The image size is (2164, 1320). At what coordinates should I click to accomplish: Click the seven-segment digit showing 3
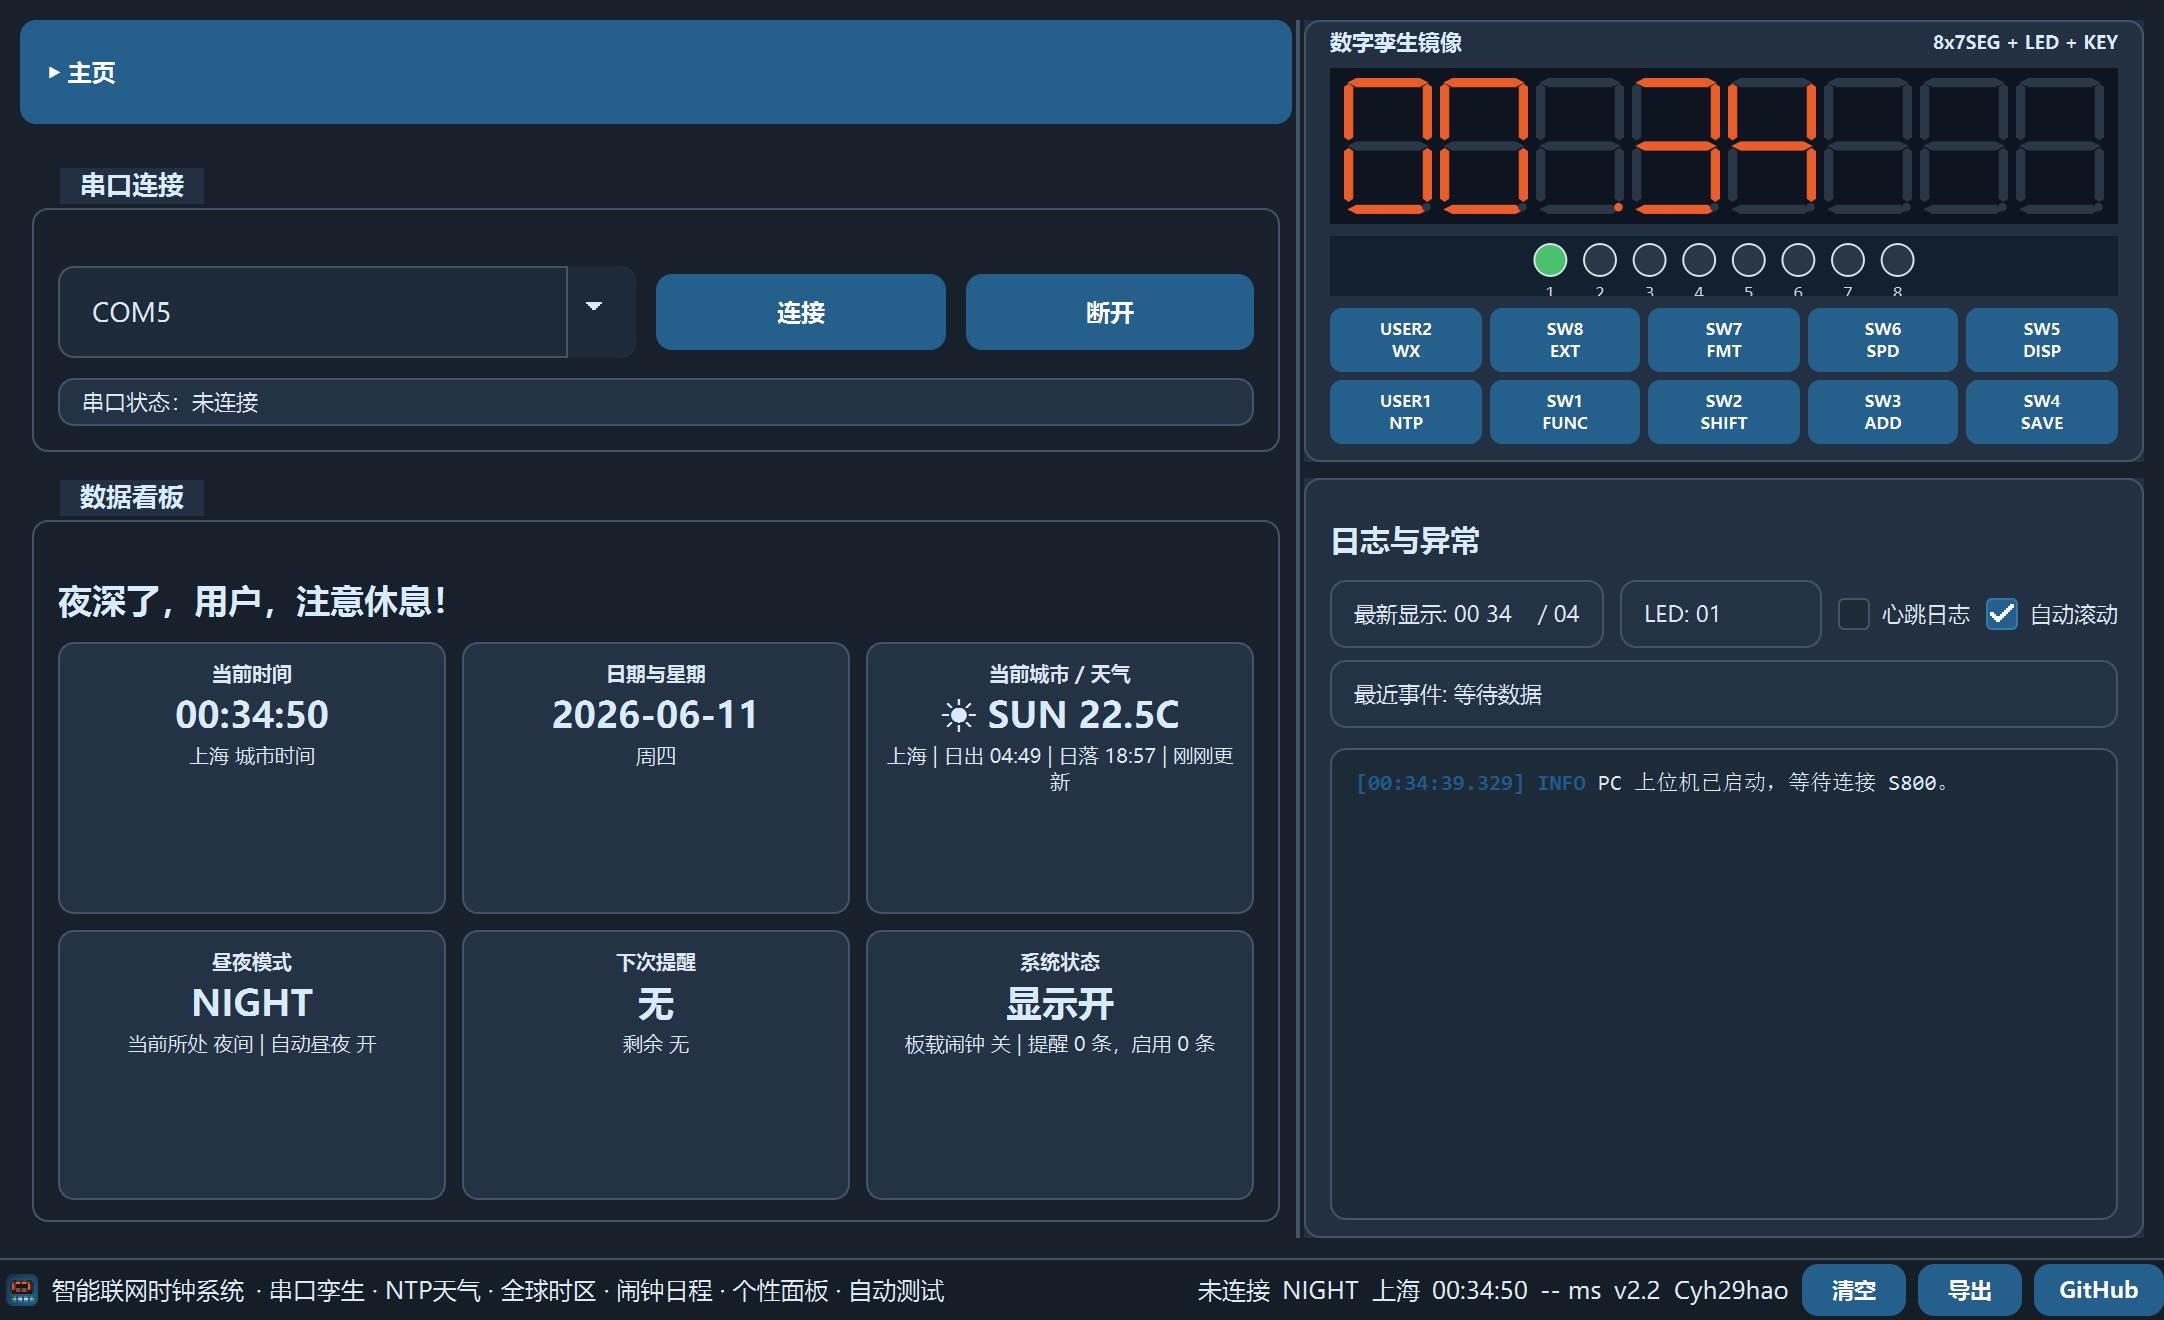pyautogui.click(x=1676, y=146)
